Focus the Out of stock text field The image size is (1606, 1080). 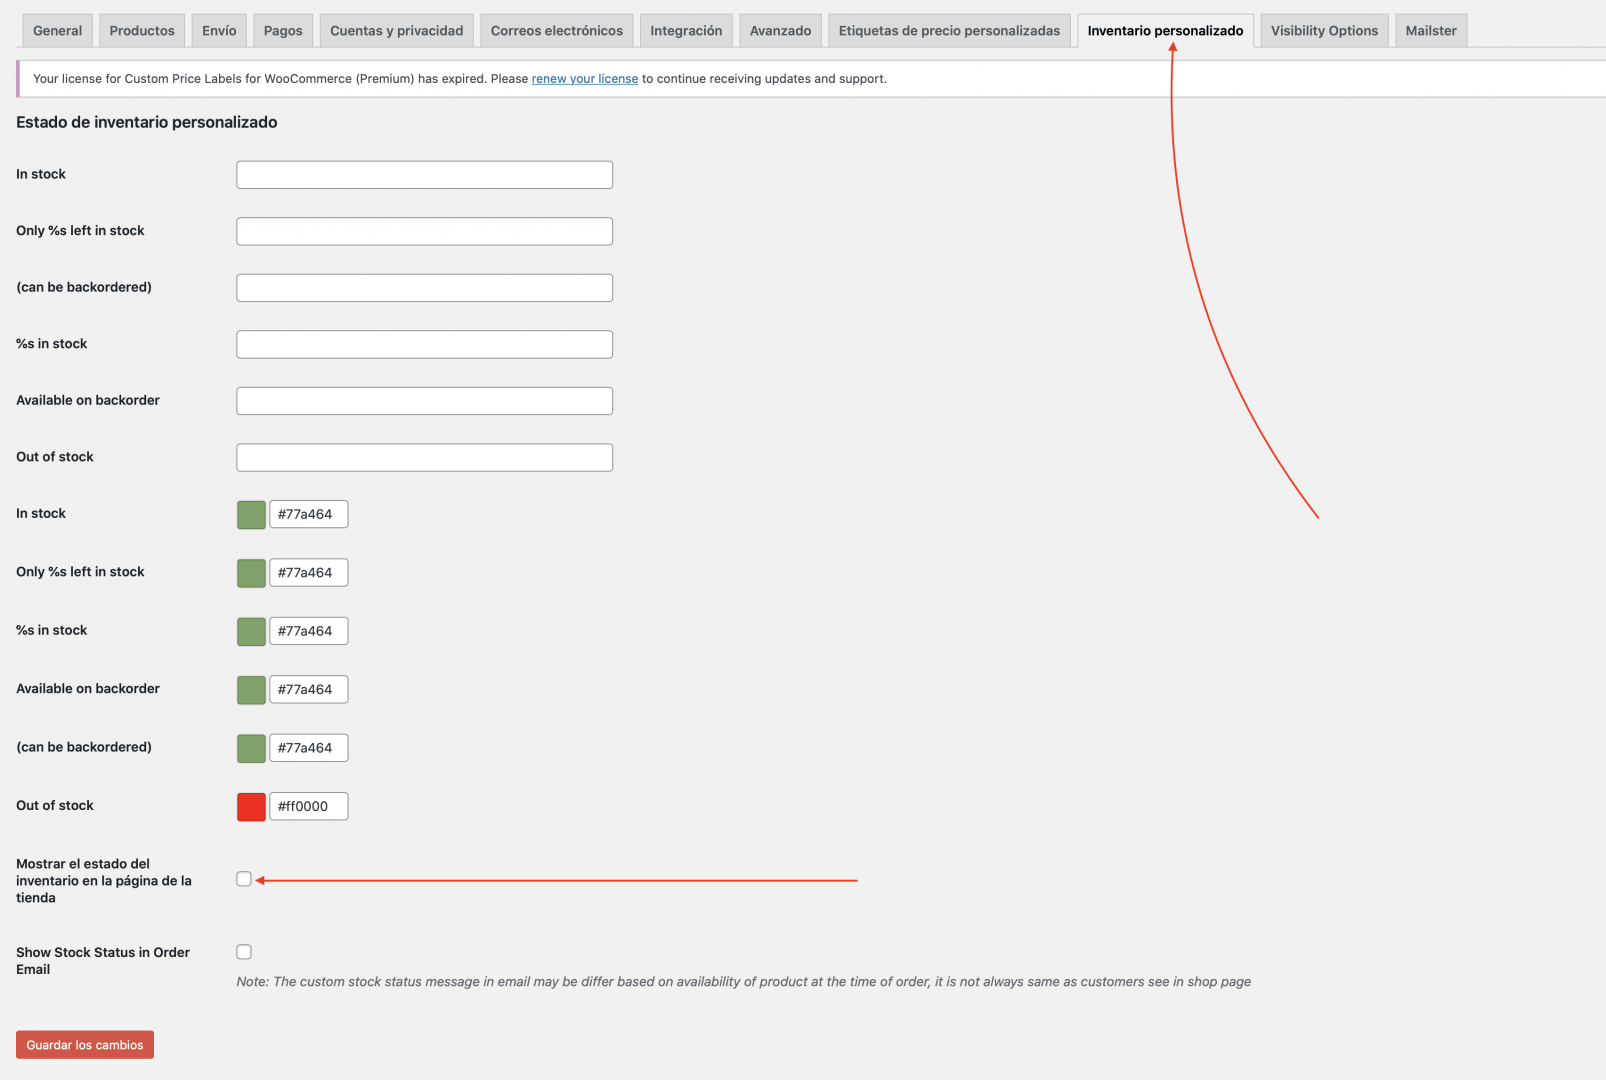(x=425, y=457)
